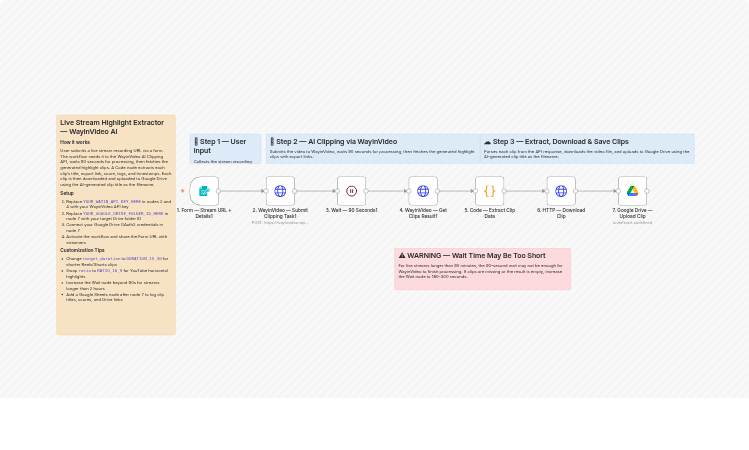Click the 'How it works' heading
Image resolution: width=749 pixels, height=450 pixels.
[75, 142]
